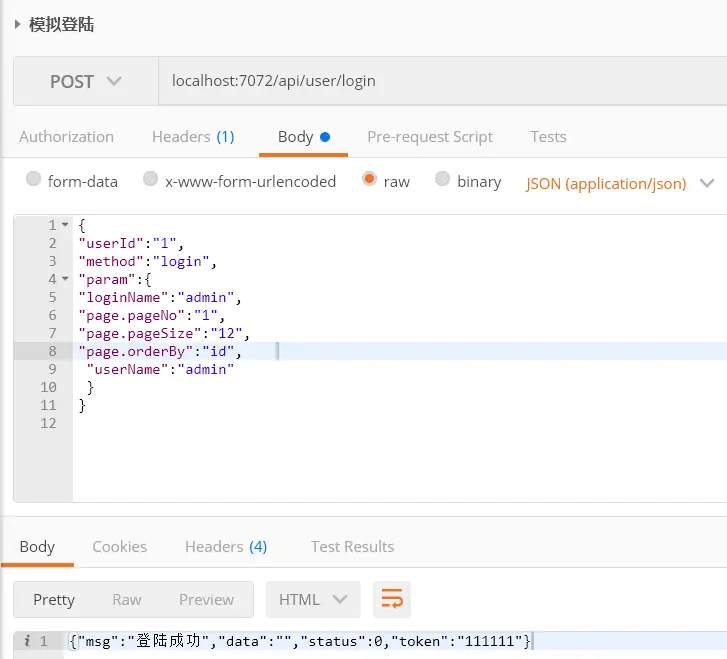Open the response Headers (4) tab
The width and height of the screenshot is (727, 659).
pyautogui.click(x=226, y=547)
